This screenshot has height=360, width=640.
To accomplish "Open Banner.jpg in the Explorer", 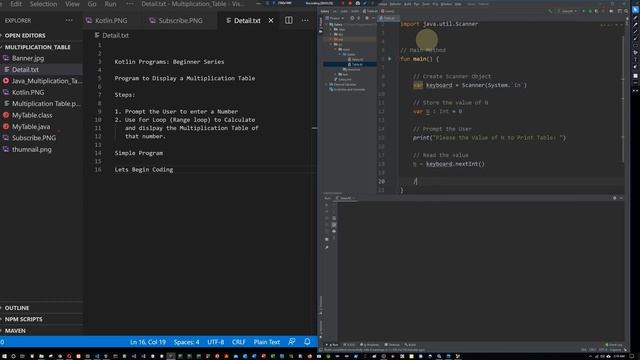I will 28,58.
